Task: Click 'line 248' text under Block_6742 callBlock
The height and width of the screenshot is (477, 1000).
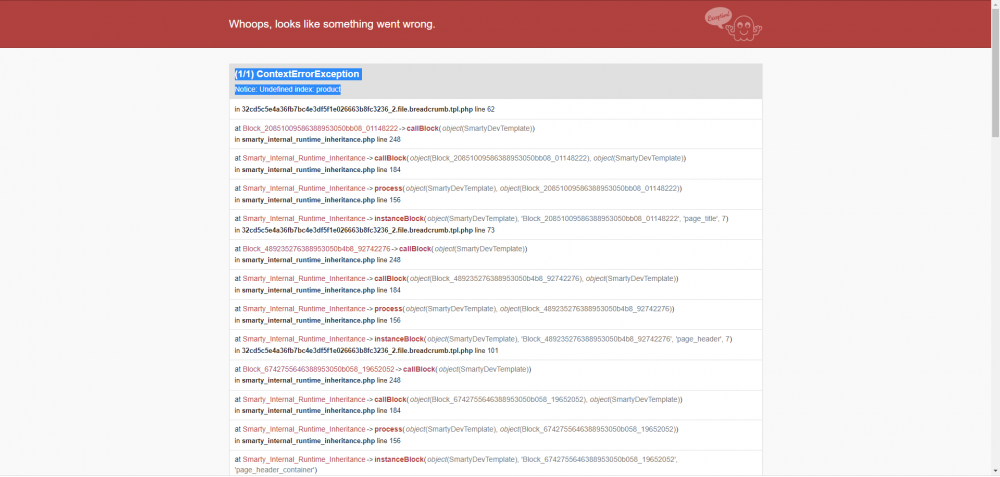Action: (388, 380)
